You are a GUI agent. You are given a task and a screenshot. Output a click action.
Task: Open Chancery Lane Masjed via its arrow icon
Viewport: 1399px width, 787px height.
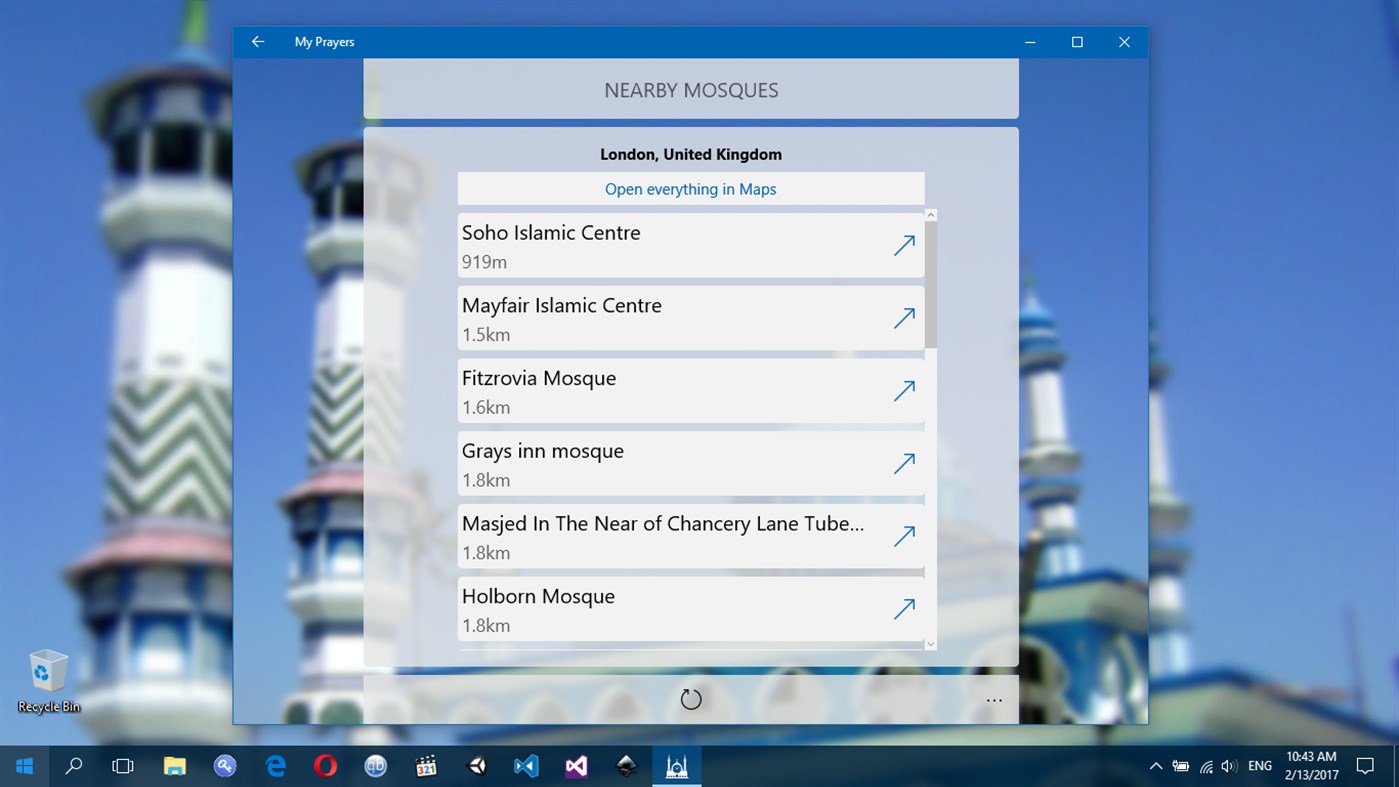(903, 536)
